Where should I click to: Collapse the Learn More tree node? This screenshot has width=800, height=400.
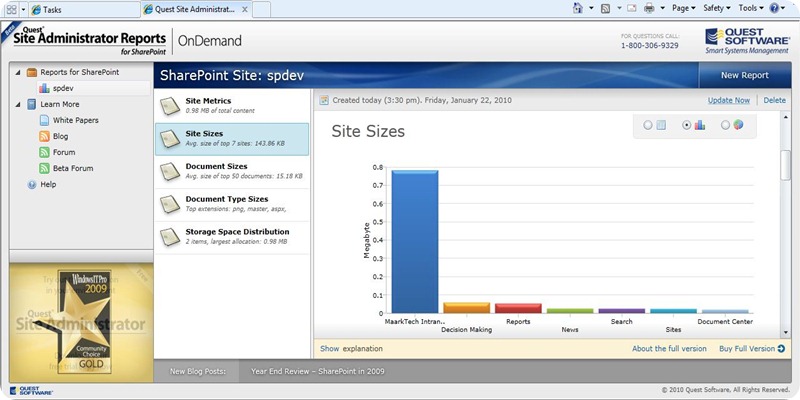coord(17,104)
